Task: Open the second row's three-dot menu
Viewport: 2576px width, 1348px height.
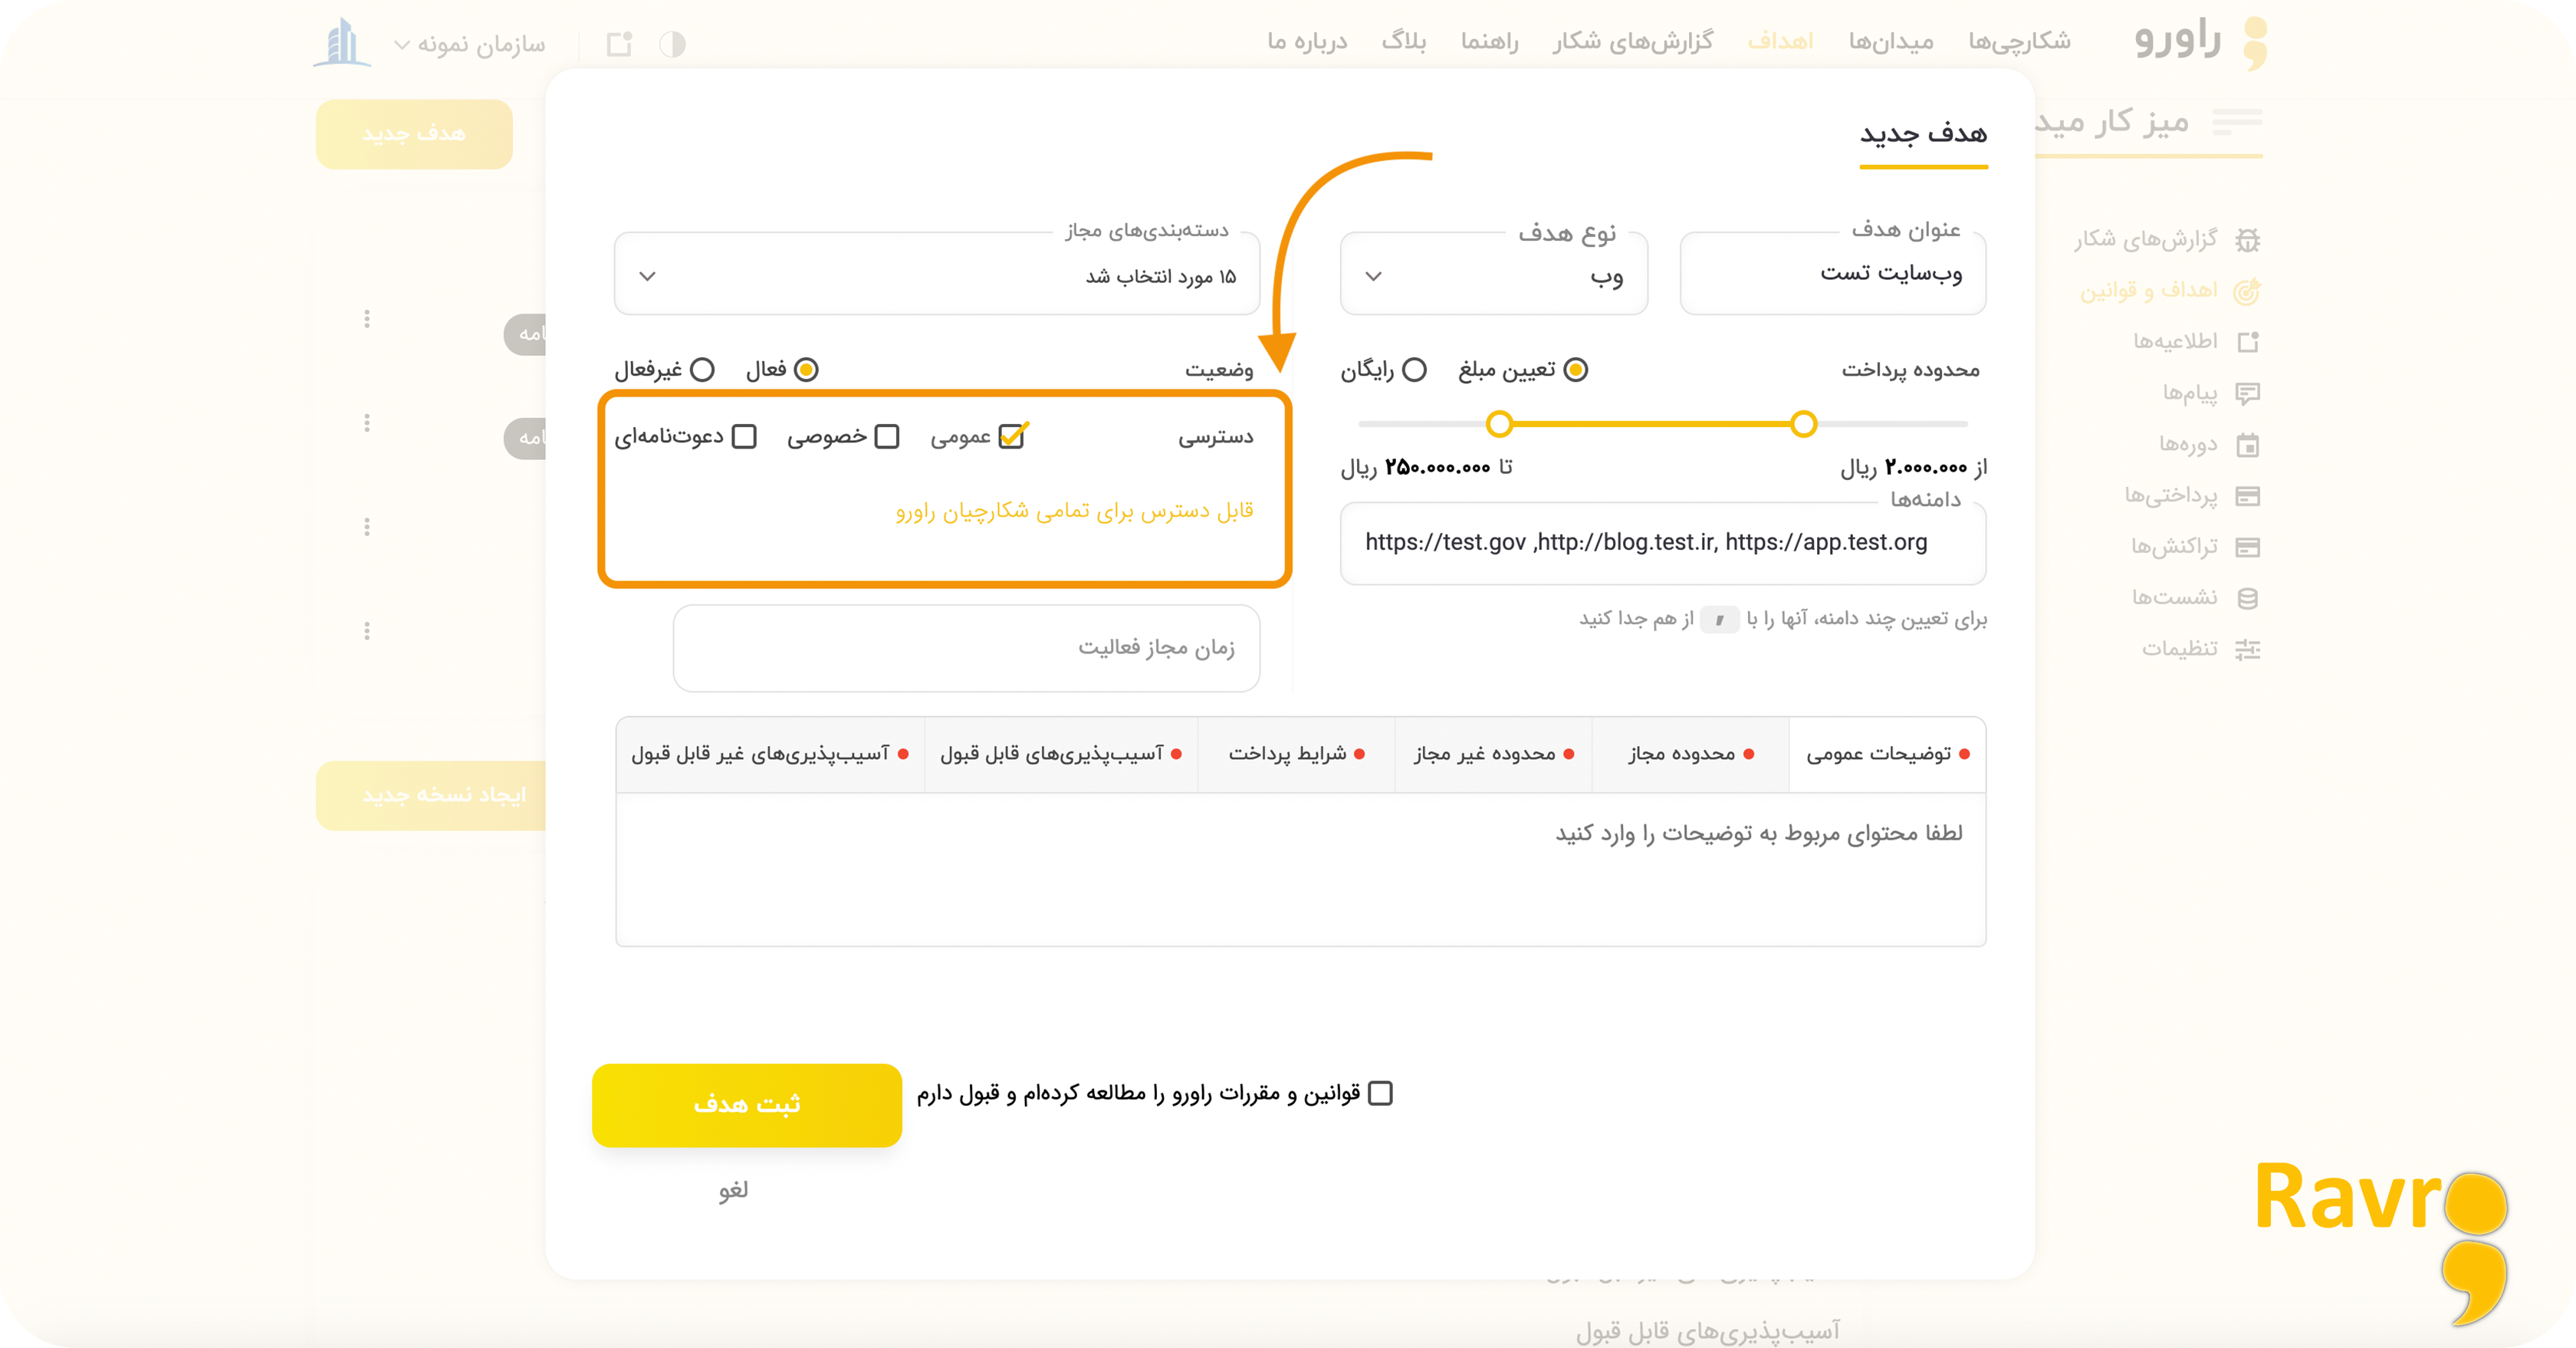Action: [367, 423]
